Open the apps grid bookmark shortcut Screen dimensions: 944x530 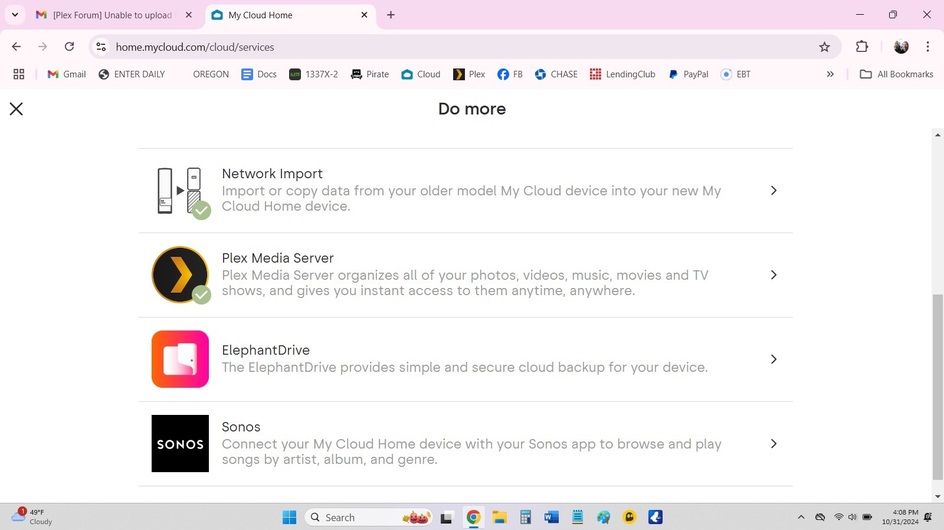(19, 74)
